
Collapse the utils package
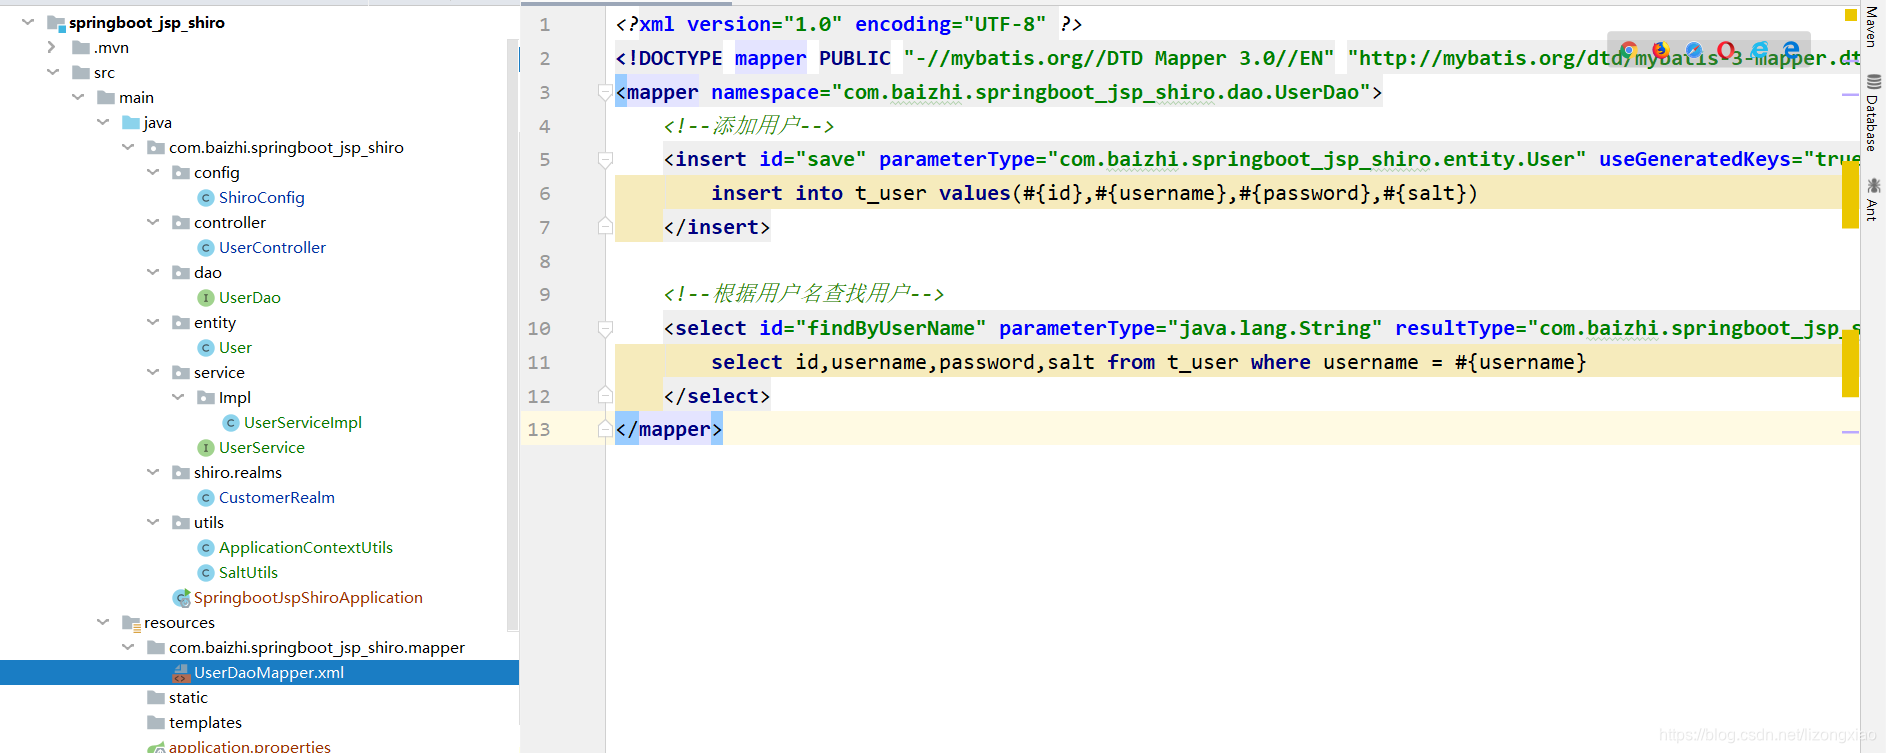pyautogui.click(x=152, y=522)
